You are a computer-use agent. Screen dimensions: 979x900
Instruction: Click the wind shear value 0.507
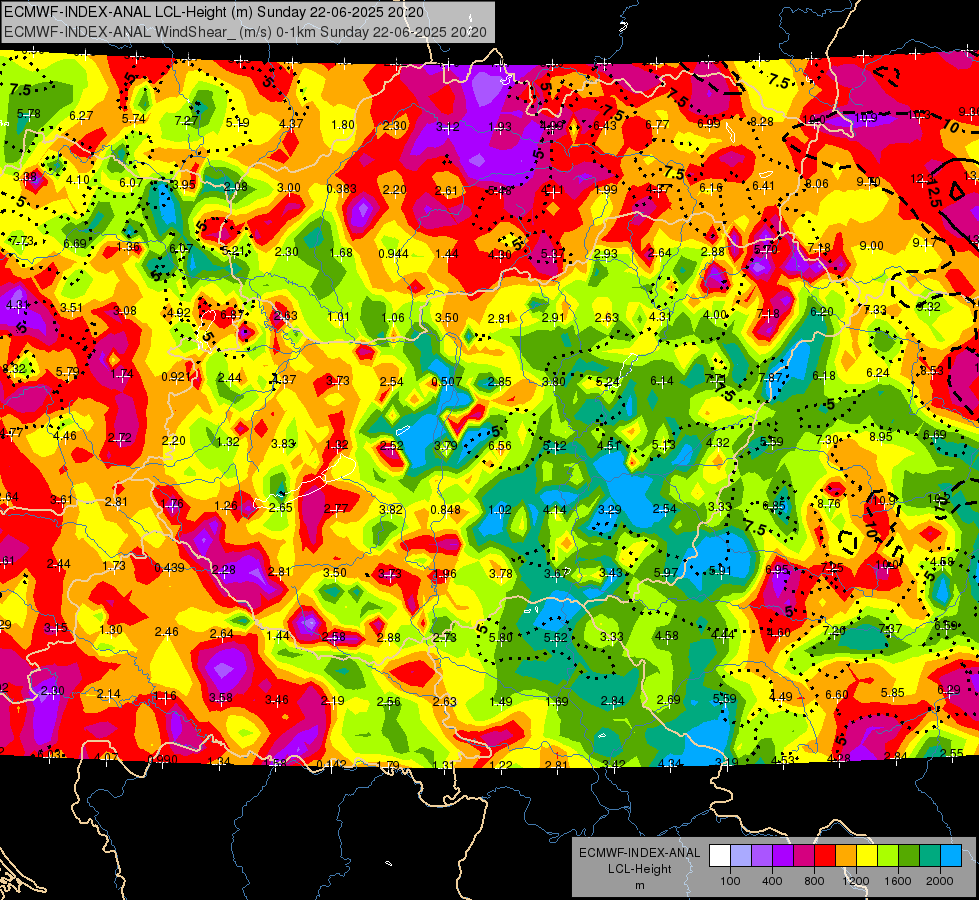(x=447, y=382)
